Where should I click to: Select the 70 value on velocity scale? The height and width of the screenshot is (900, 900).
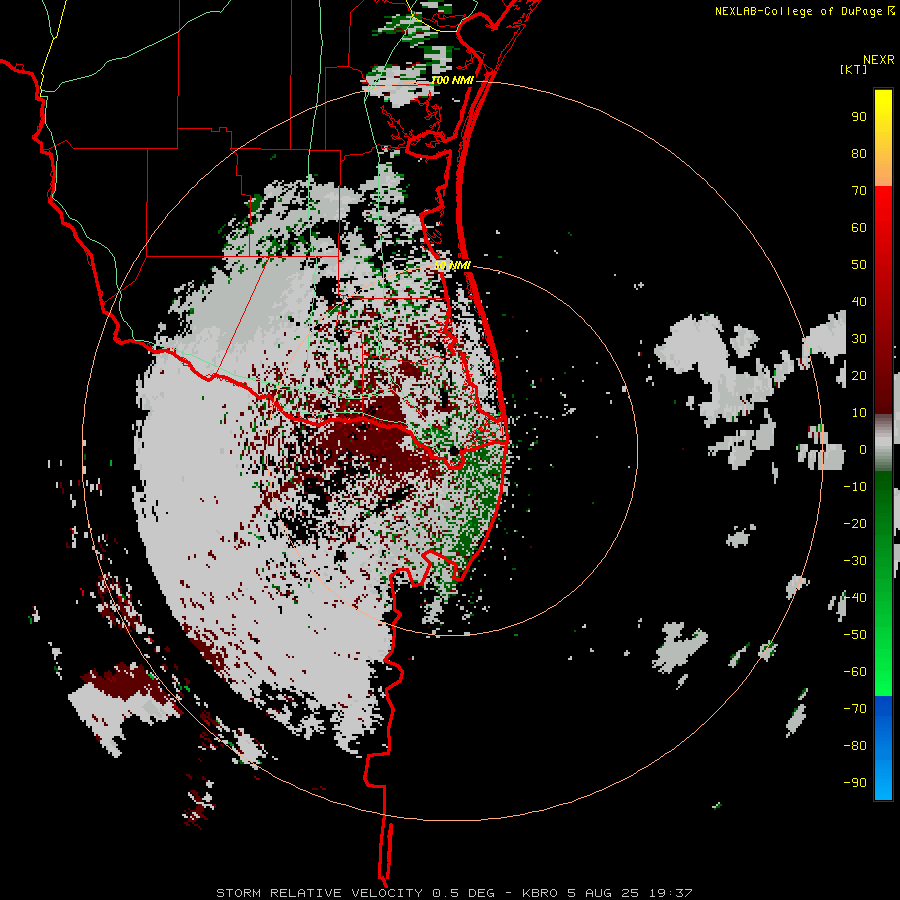pyautogui.click(x=859, y=191)
